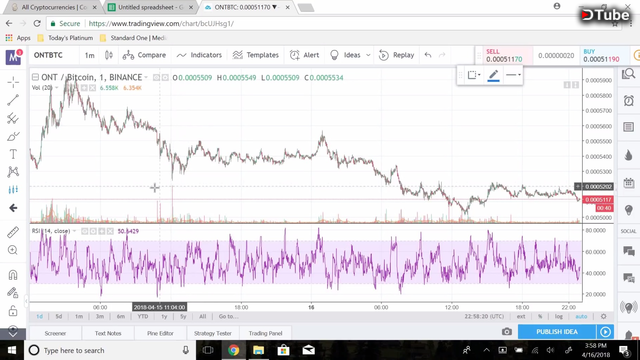Start bar Replay mode
Screen dimensions: 640x360
[x=397, y=55]
